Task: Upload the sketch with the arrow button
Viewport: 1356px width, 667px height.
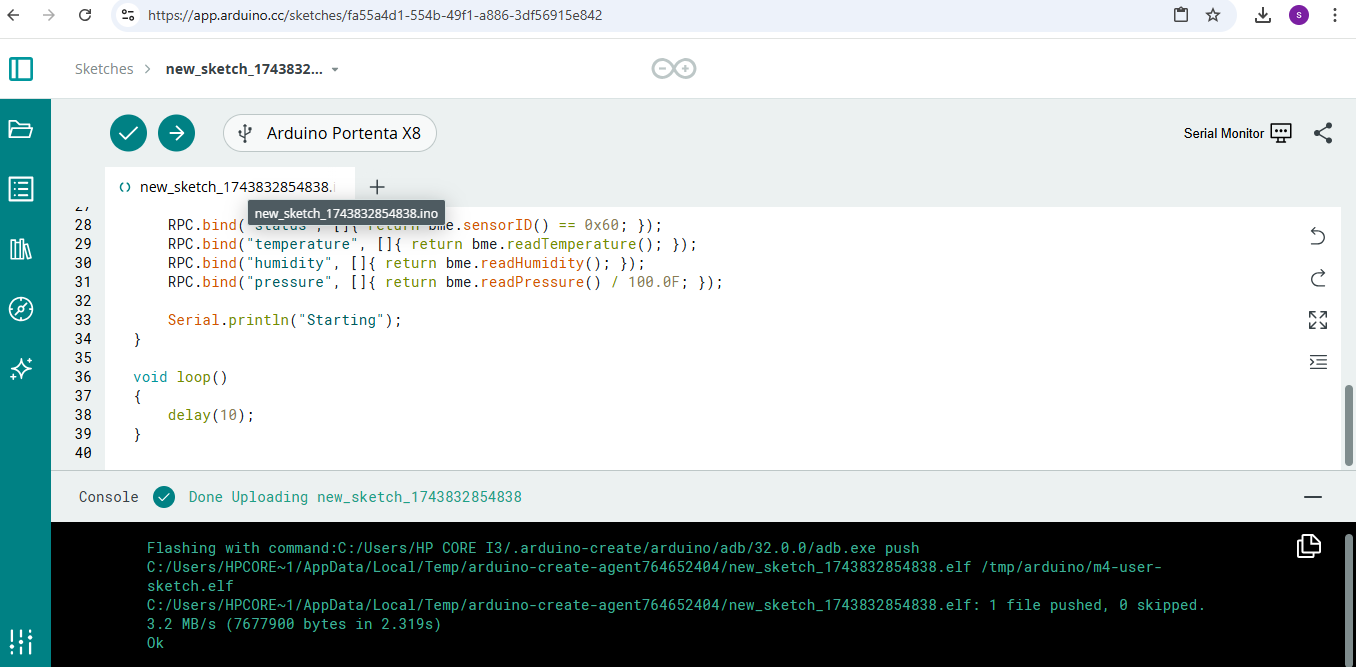Action: click(x=176, y=132)
